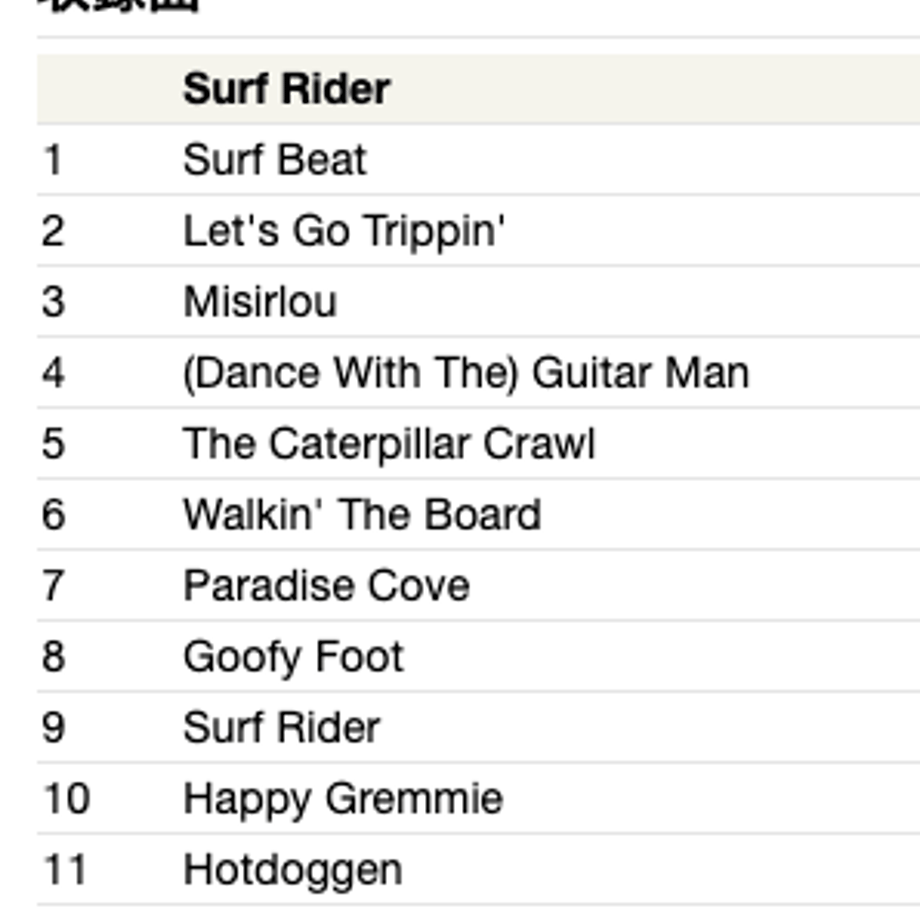Viewport: 920px width, 920px height.
Task: Click the Surf Rider album header
Action: click(286, 89)
